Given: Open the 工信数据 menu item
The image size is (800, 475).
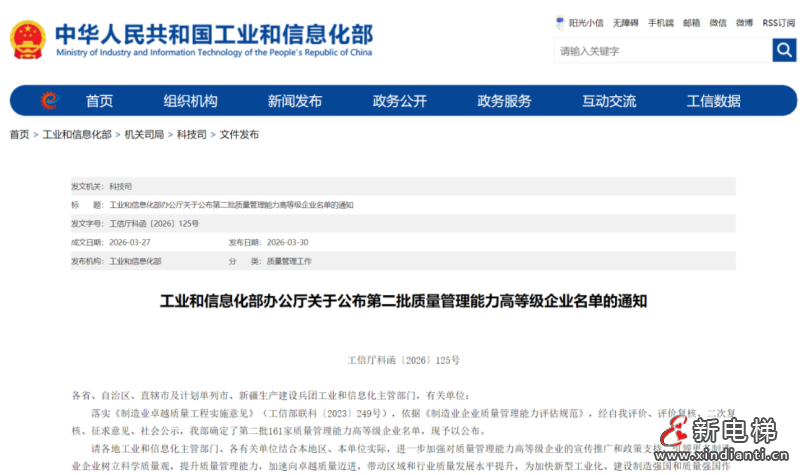Looking at the screenshot, I should click(713, 101).
